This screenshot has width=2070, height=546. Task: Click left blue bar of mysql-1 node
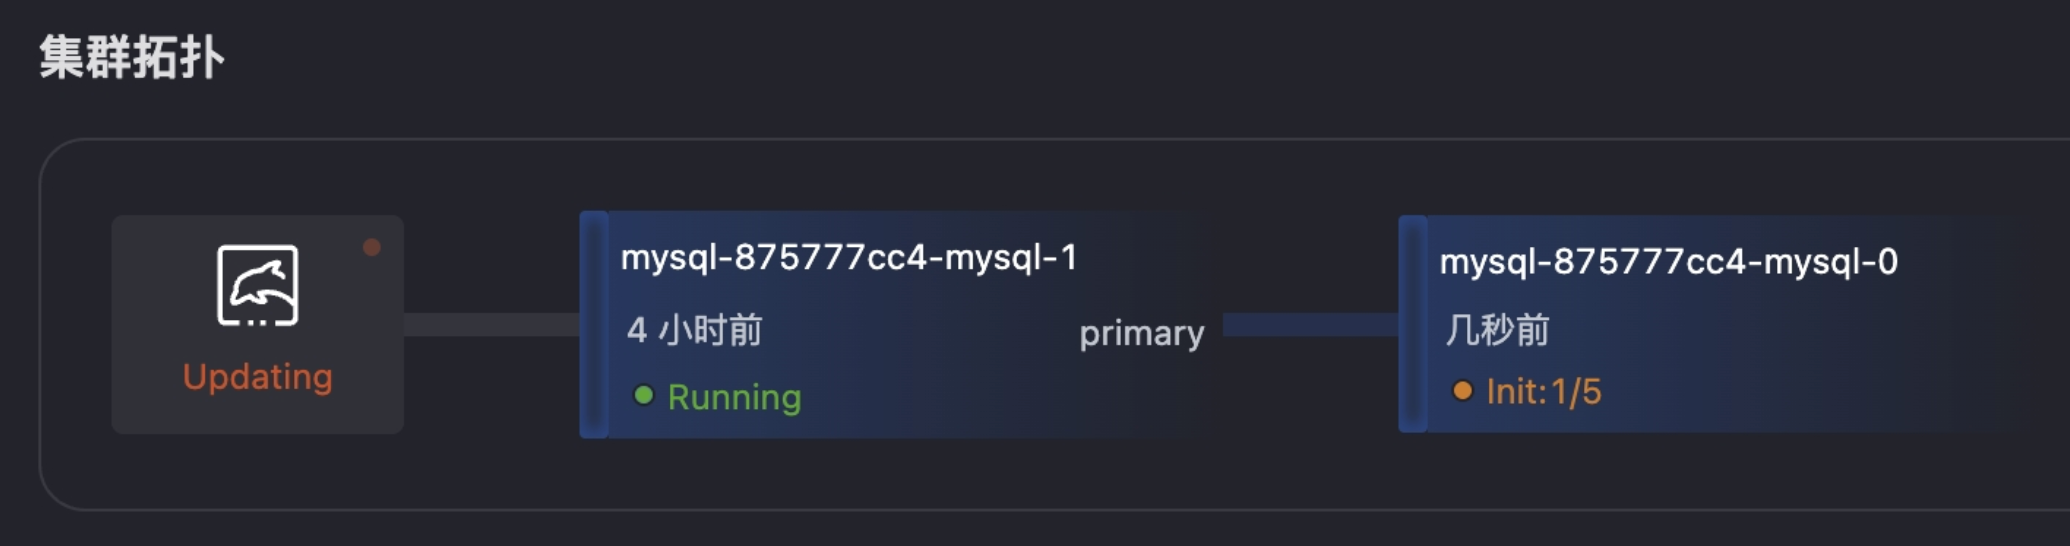click(x=594, y=324)
